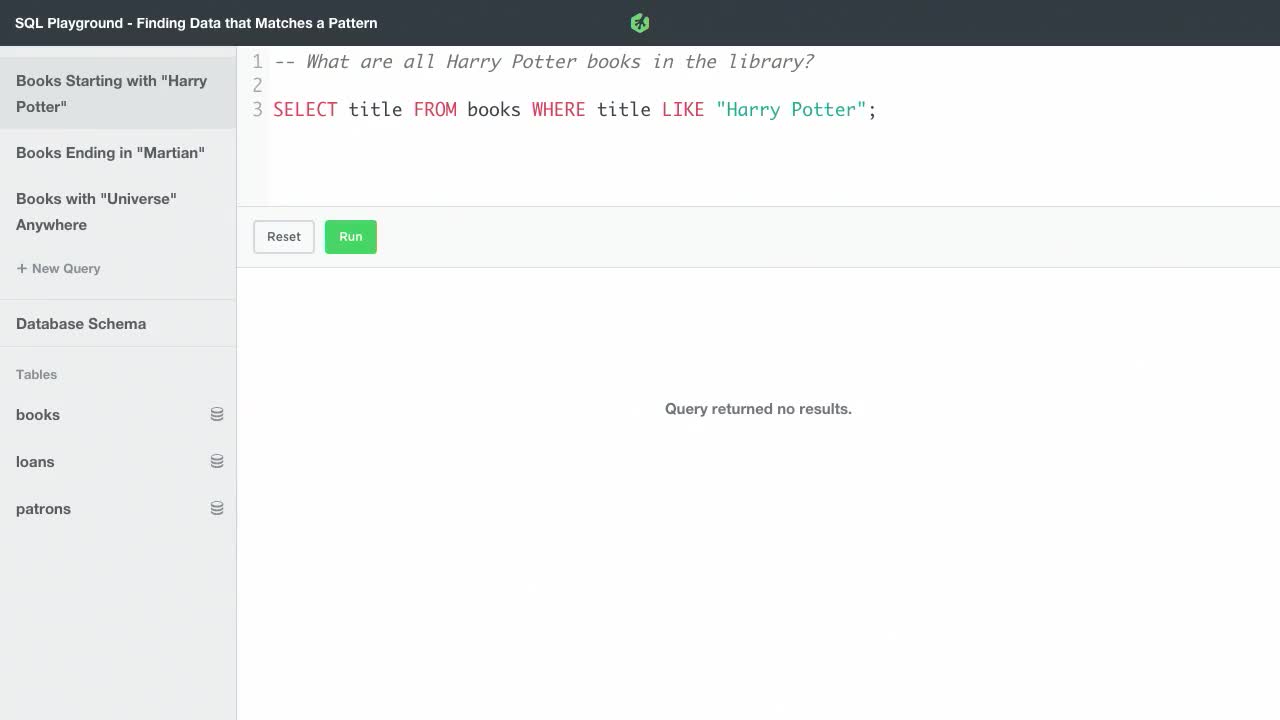
Task: Click the Tables section label
Action: [x=36, y=374]
